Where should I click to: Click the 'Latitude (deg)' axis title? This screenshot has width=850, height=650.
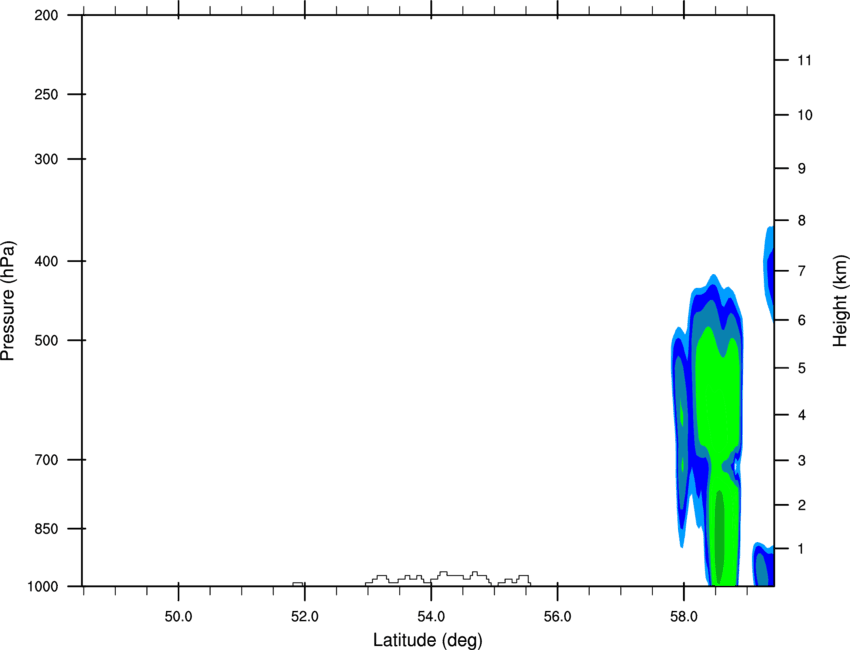427,640
